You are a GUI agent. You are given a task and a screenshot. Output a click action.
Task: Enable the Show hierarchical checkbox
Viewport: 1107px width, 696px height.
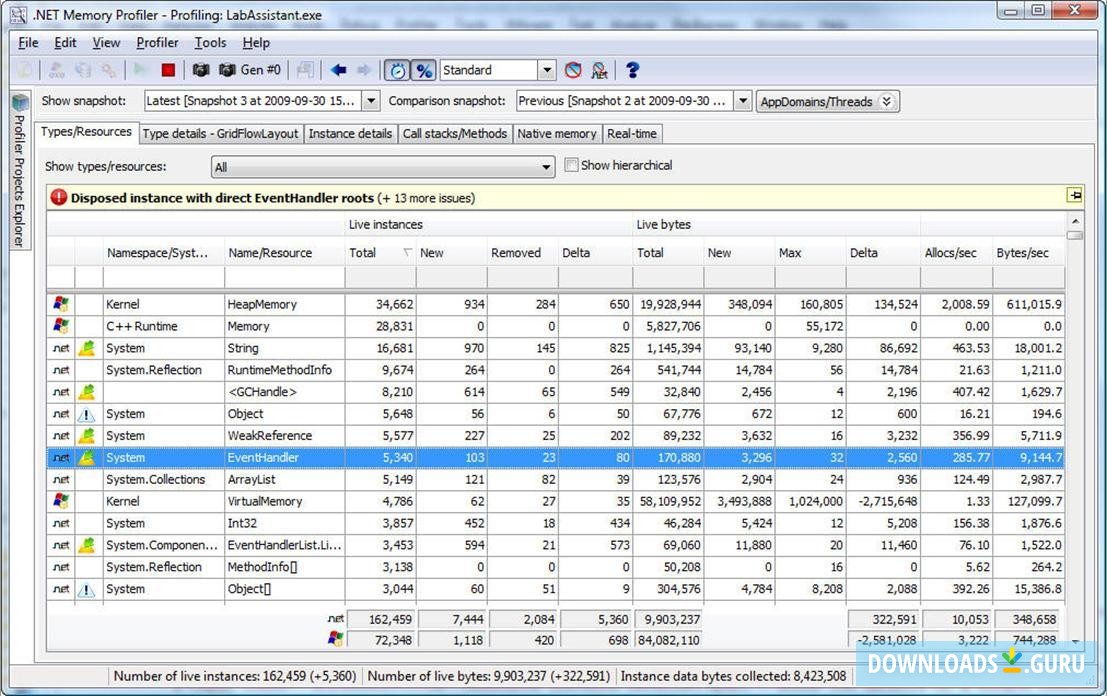(572, 165)
